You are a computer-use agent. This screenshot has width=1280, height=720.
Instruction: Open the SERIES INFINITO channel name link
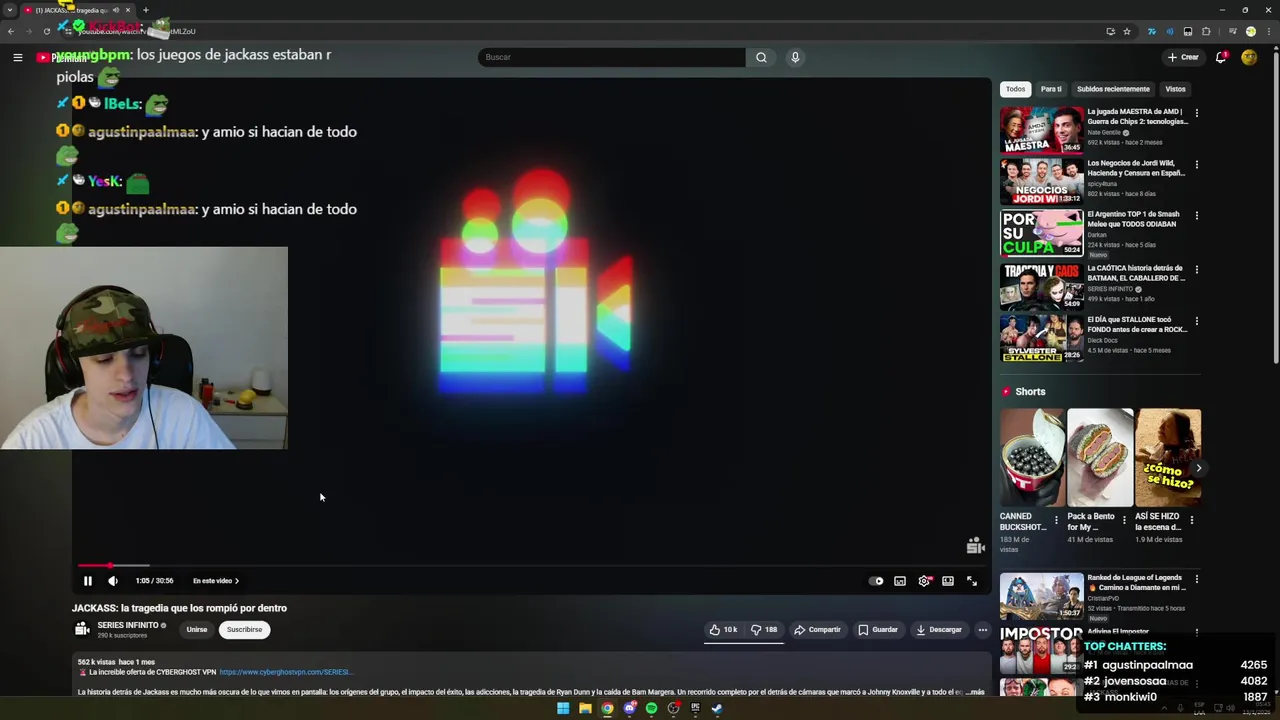coord(128,625)
